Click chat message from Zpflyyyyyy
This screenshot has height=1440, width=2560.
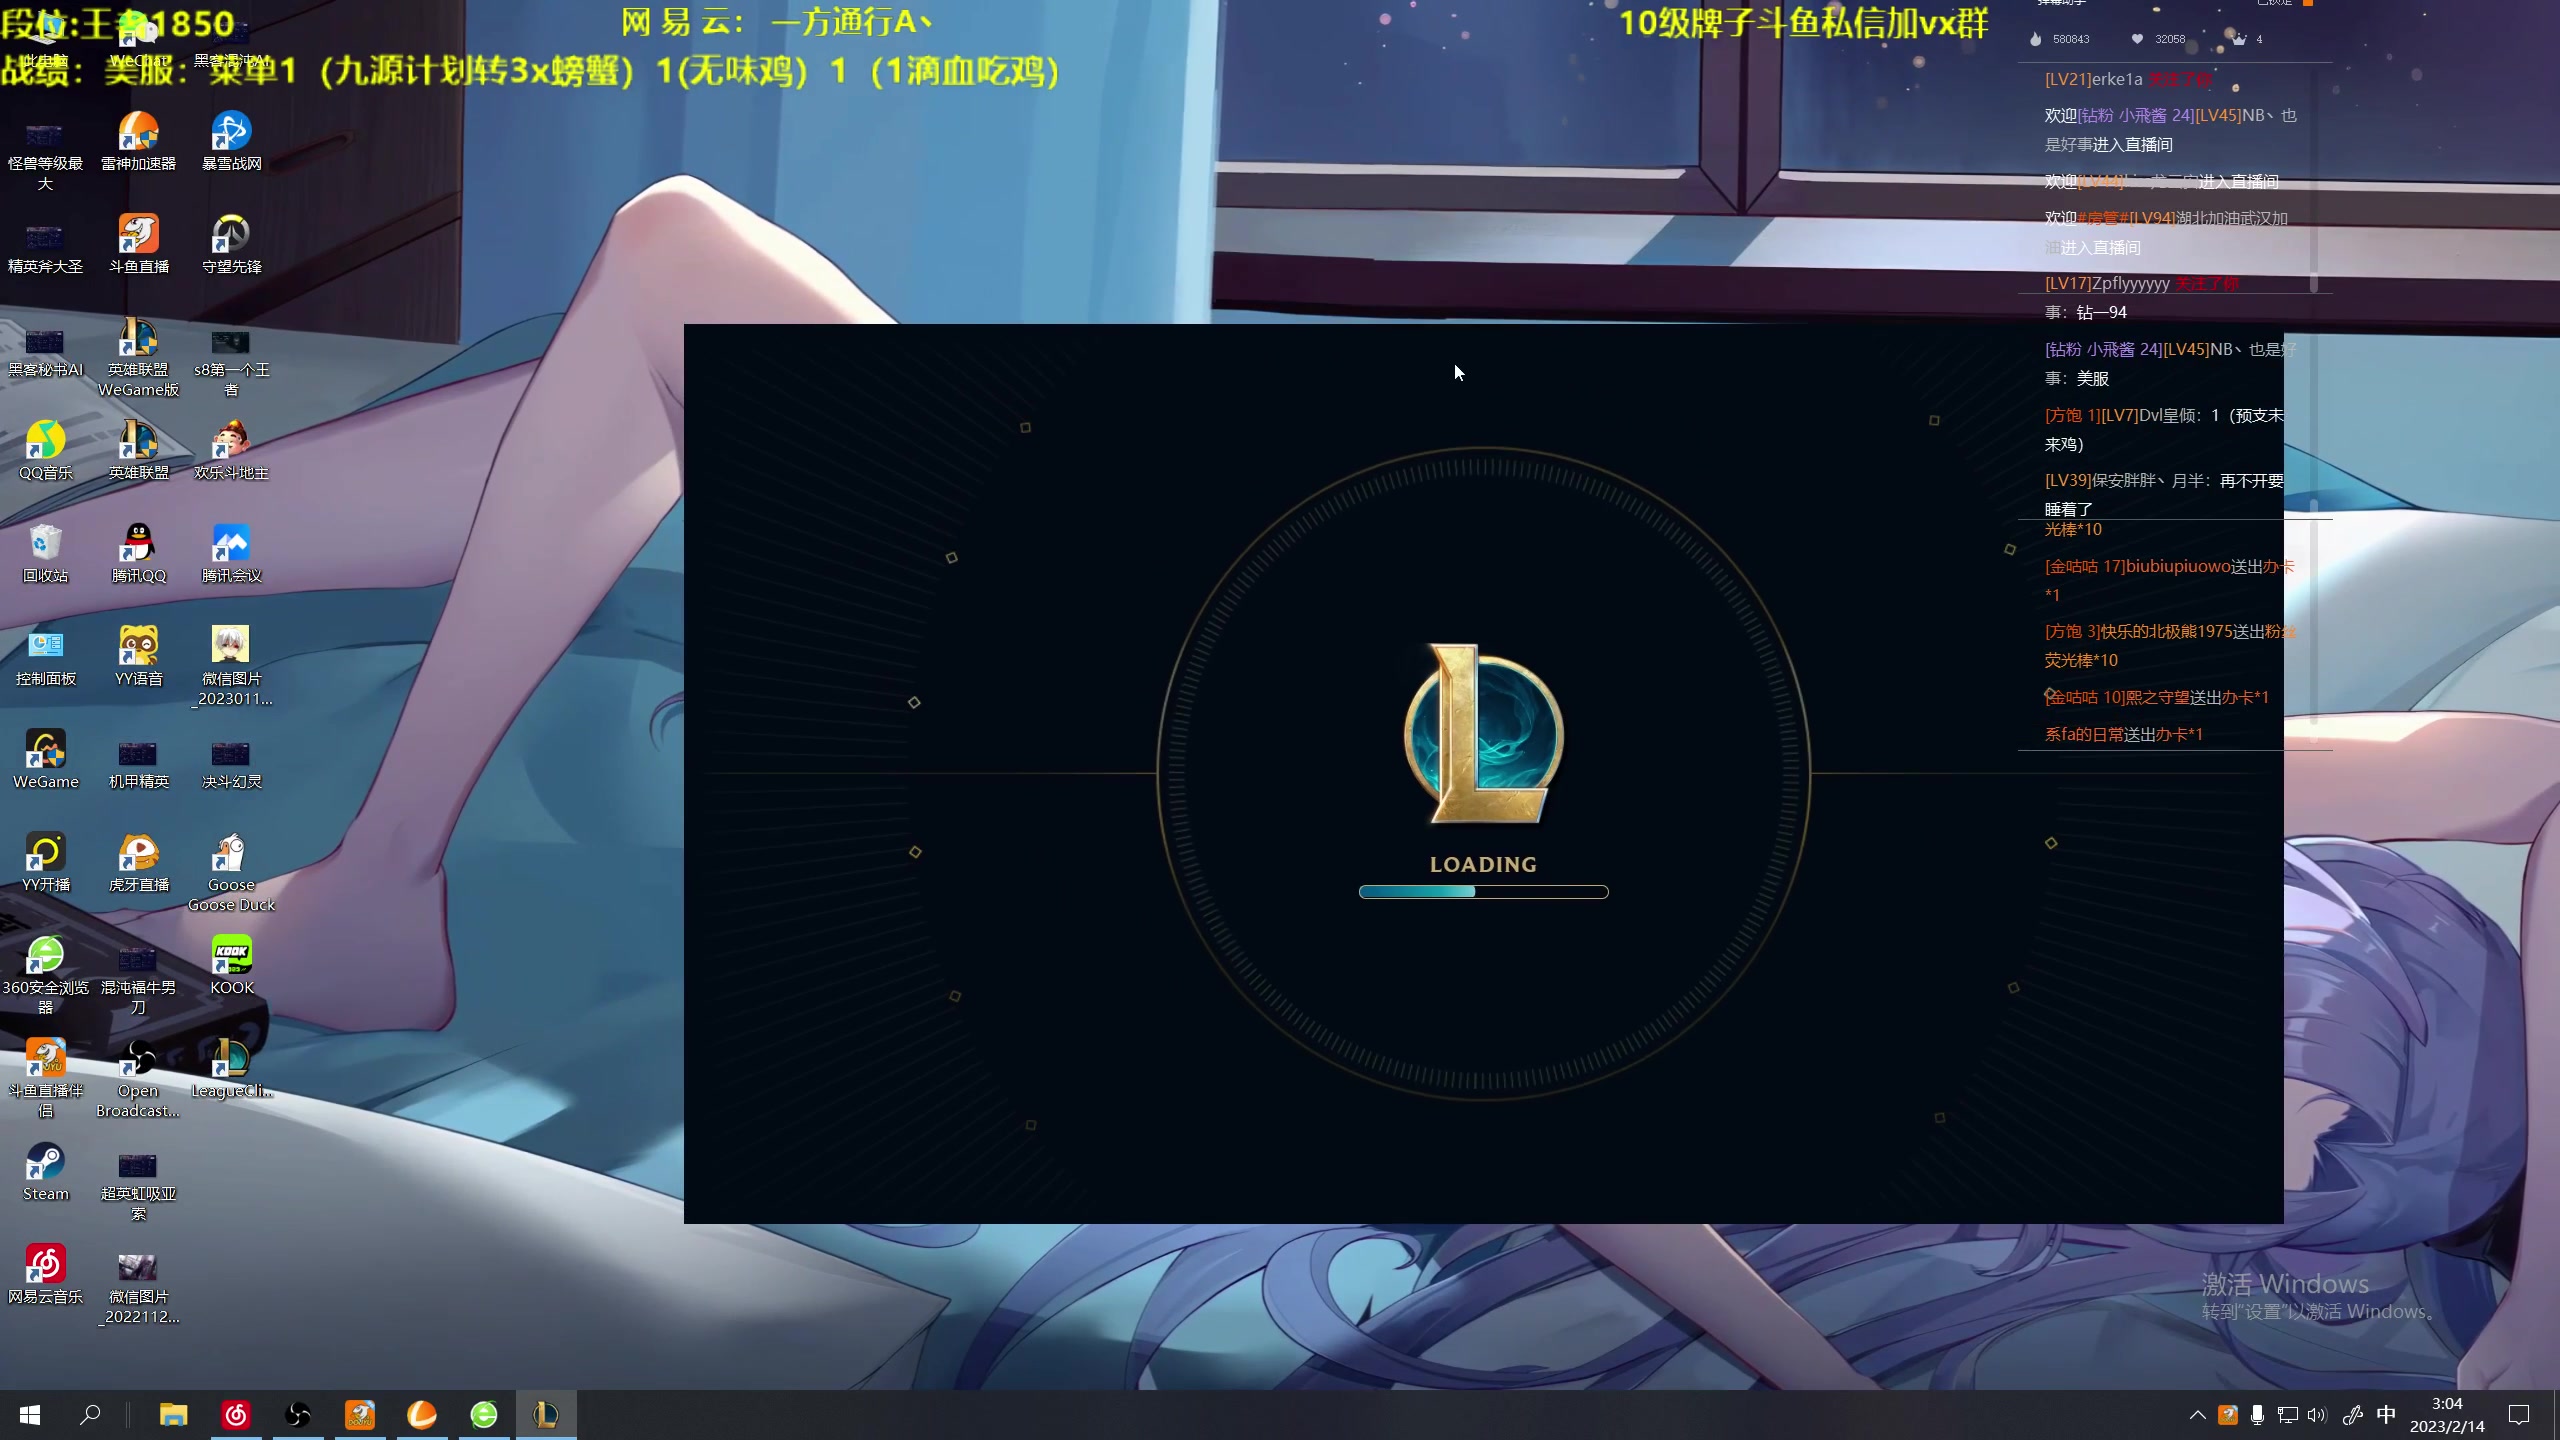pyautogui.click(x=2142, y=284)
